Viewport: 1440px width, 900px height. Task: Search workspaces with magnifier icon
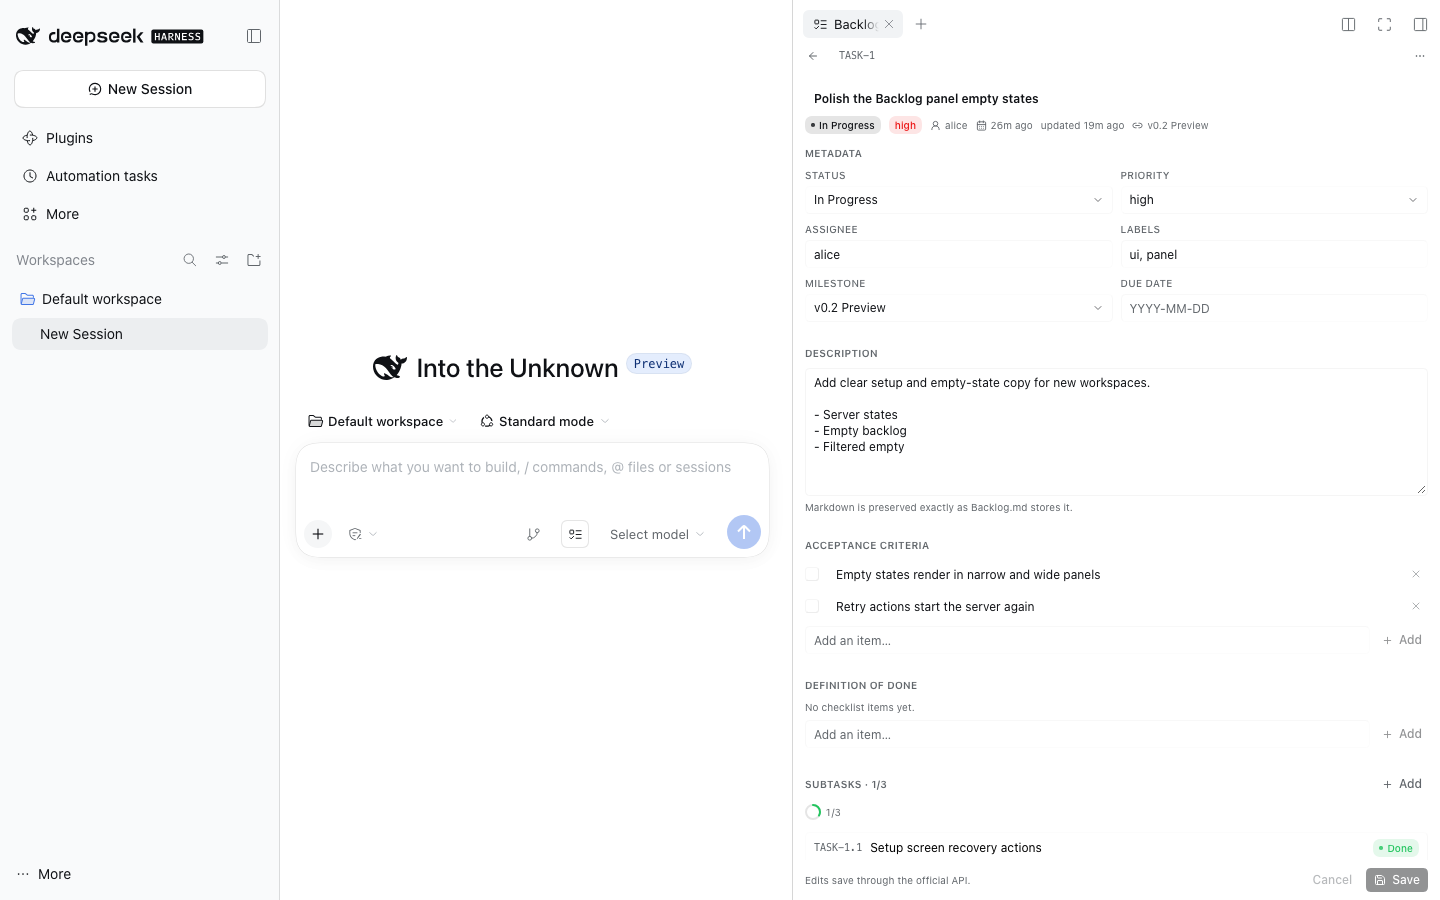point(190,260)
